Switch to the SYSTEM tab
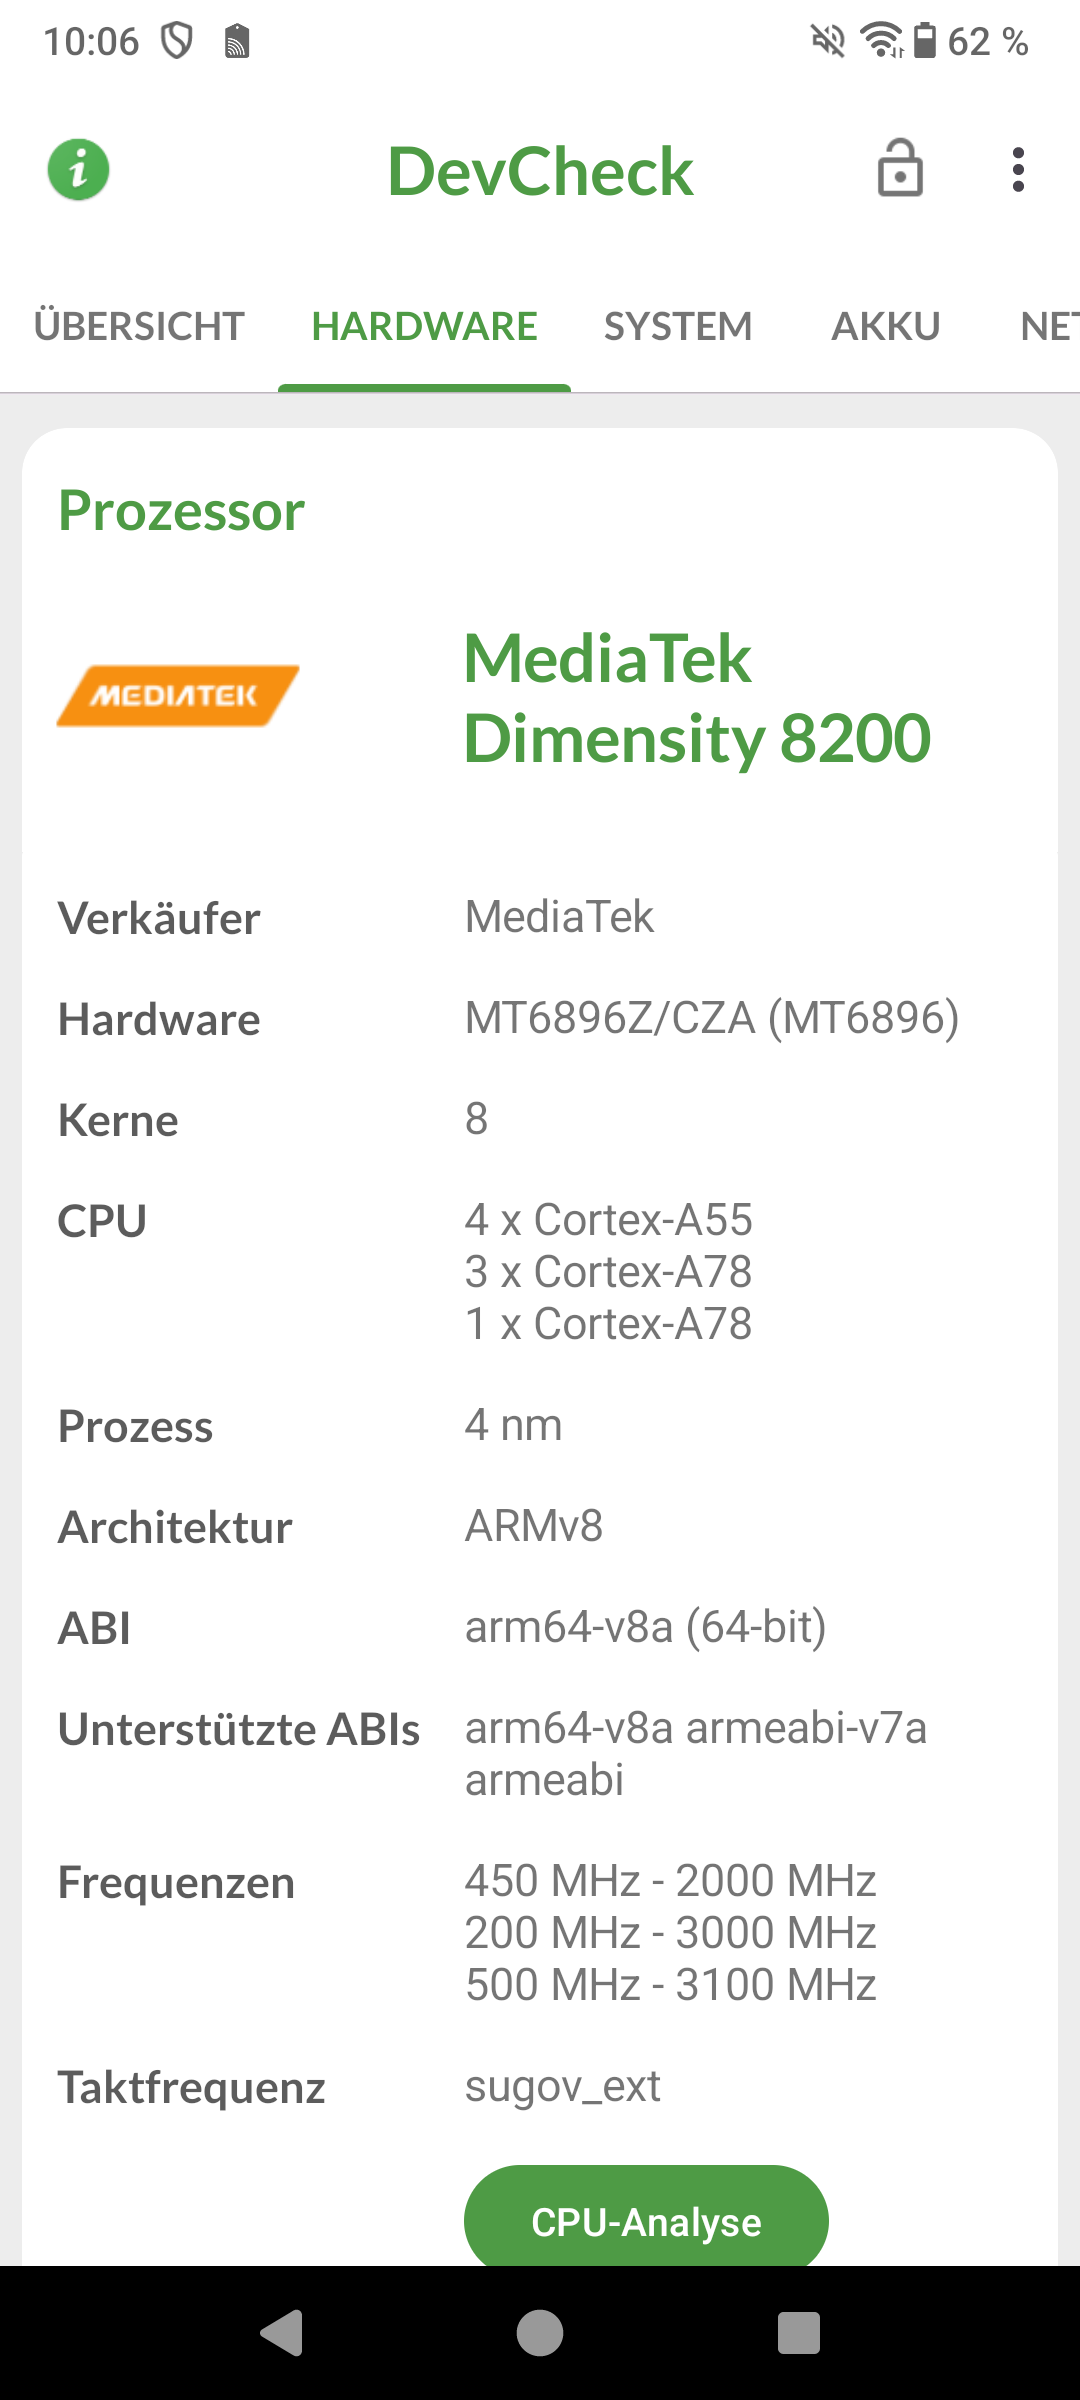The height and width of the screenshot is (2400, 1080). pos(678,326)
